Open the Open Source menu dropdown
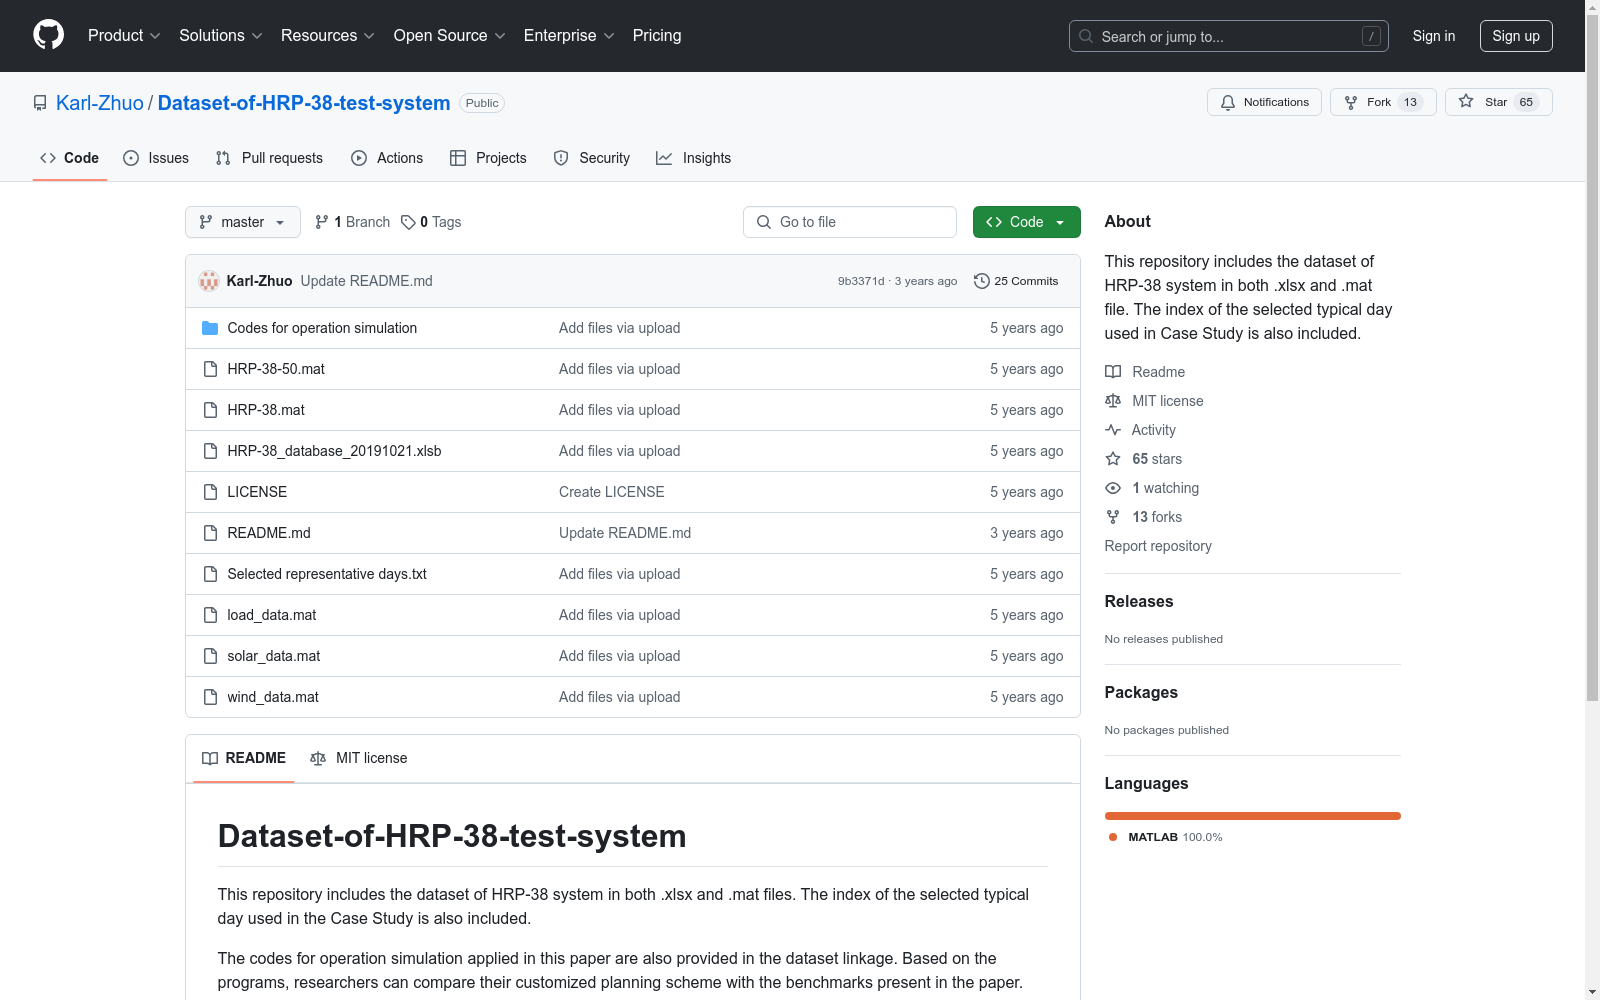Viewport: 1600px width, 1000px height. point(449,35)
